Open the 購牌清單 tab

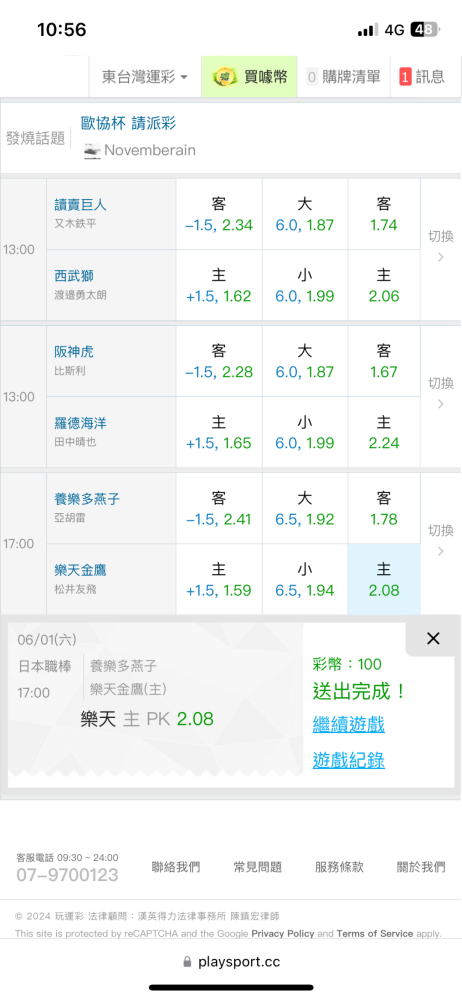click(x=343, y=77)
